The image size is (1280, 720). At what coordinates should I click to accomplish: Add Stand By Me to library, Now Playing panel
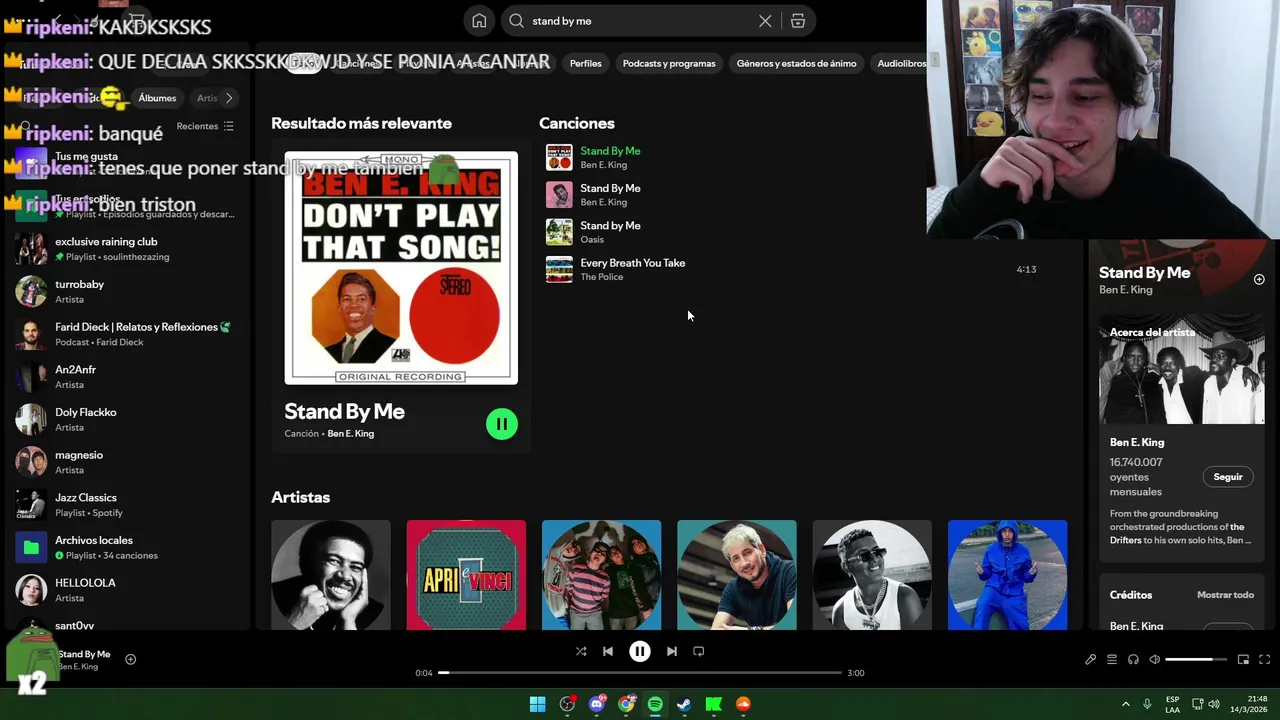(x=1259, y=280)
